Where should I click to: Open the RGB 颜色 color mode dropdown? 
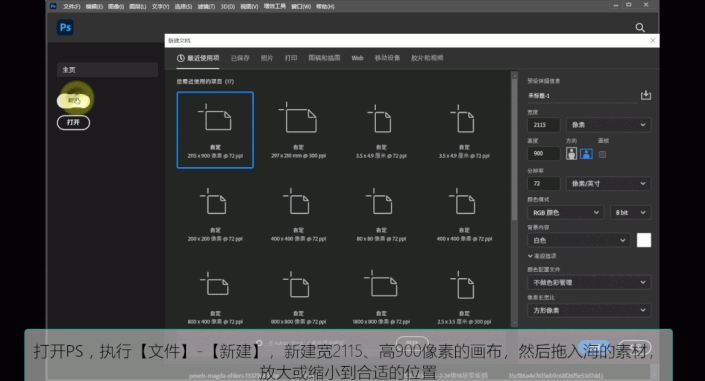565,212
